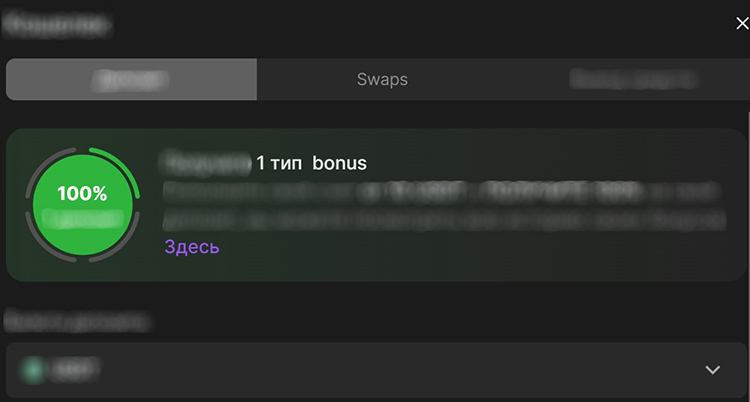This screenshot has height=402, width=750.
Task: Expand the currency selector chevron arrow
Action: (x=712, y=370)
